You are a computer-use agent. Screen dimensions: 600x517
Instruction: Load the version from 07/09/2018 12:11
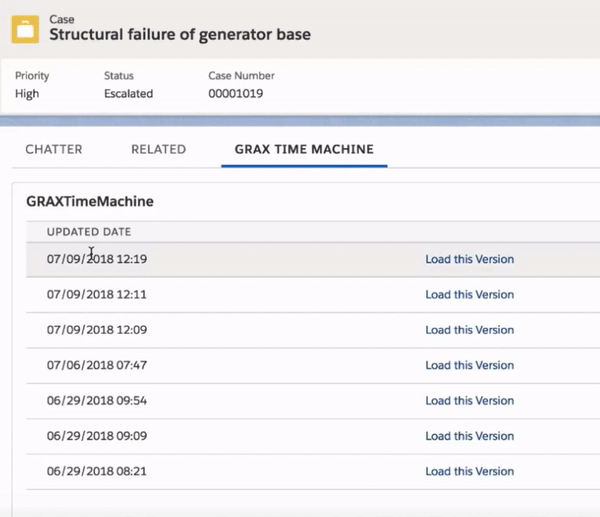pyautogui.click(x=470, y=295)
